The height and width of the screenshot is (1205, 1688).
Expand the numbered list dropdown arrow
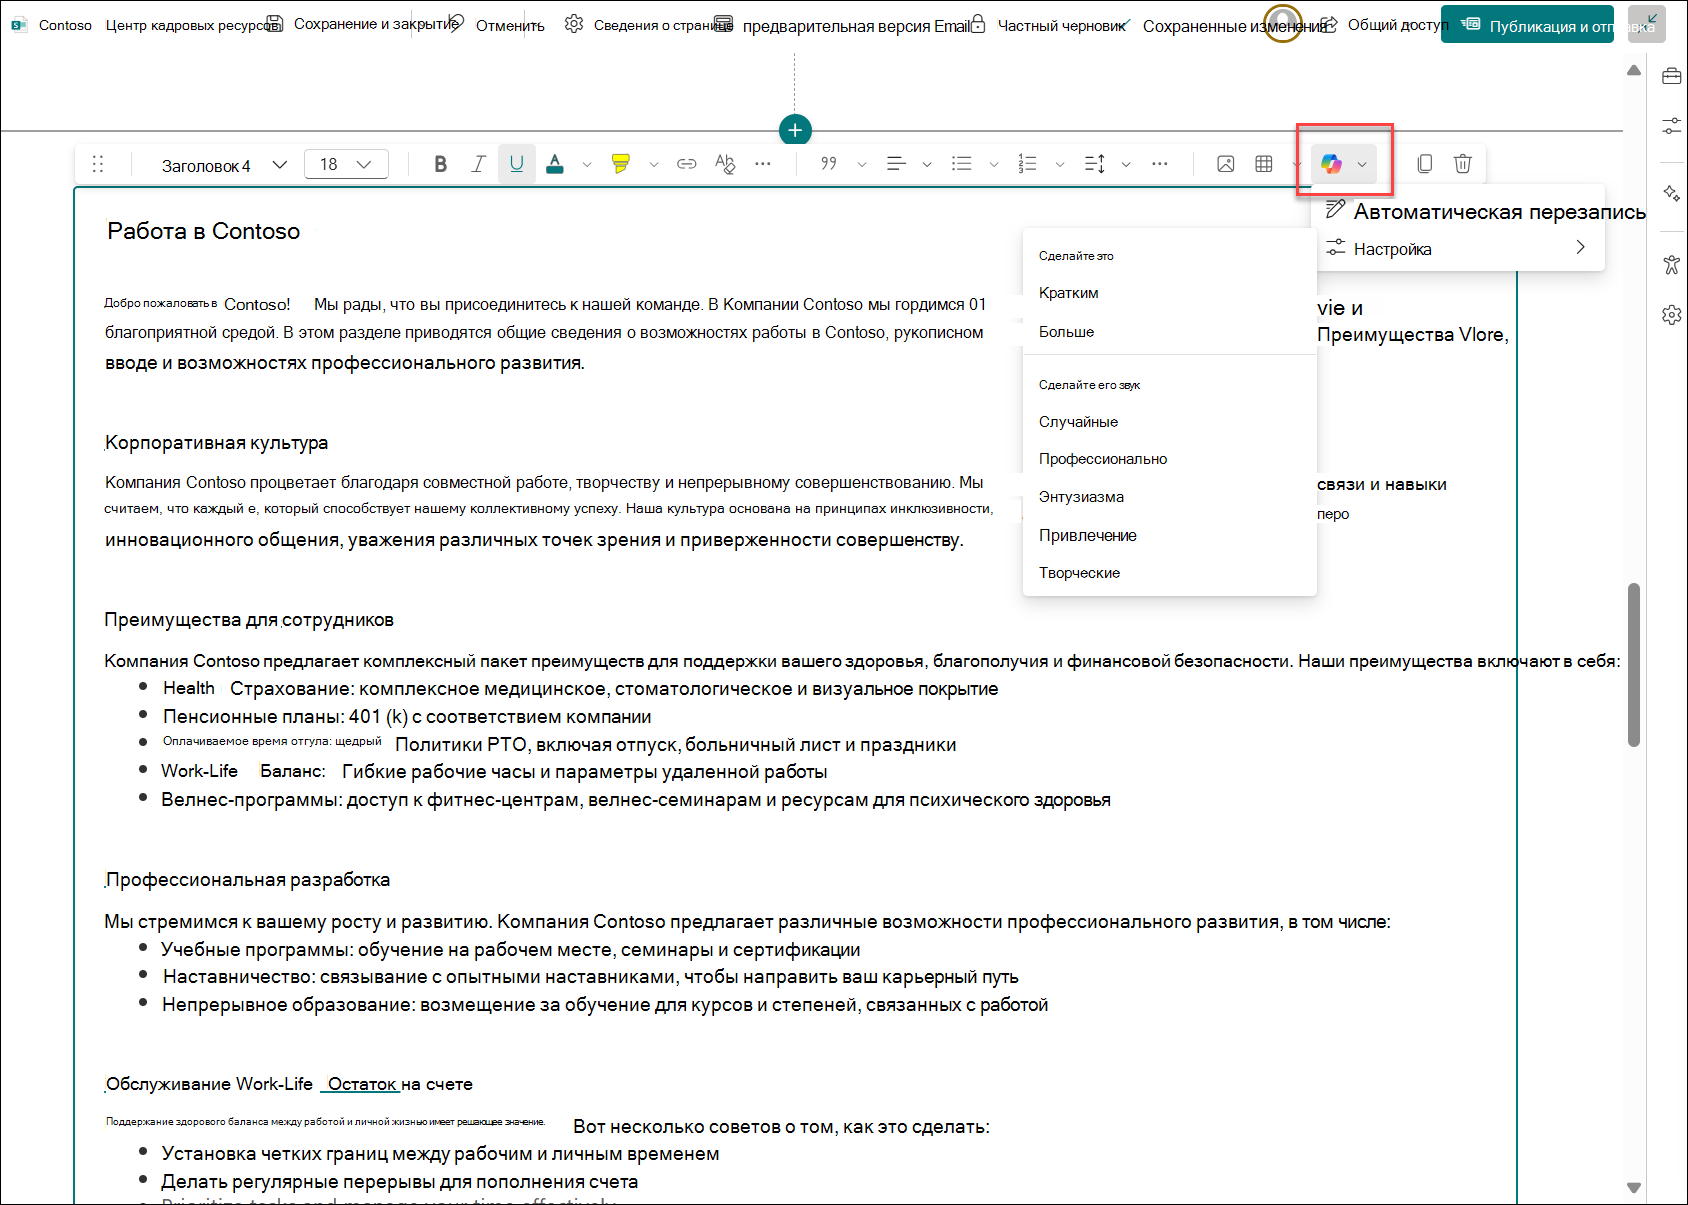[1060, 164]
